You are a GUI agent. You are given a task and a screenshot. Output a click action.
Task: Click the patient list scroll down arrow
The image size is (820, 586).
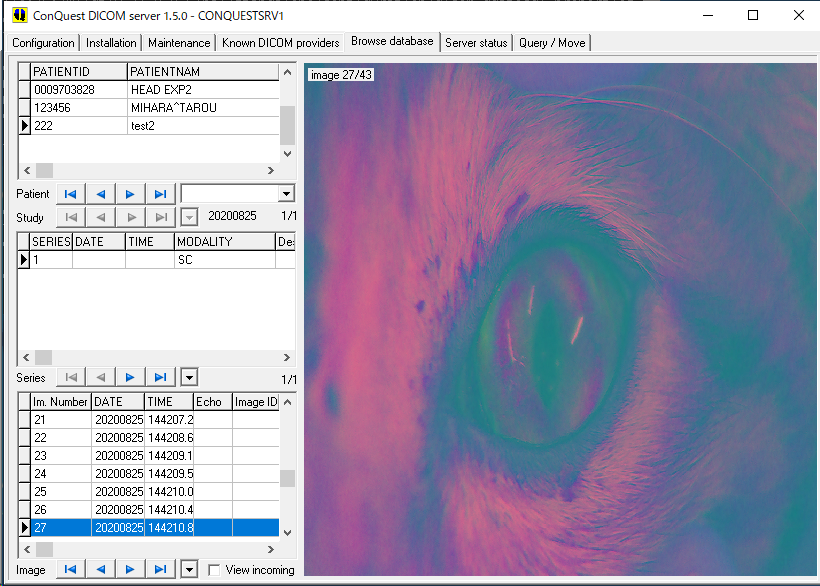click(287, 154)
